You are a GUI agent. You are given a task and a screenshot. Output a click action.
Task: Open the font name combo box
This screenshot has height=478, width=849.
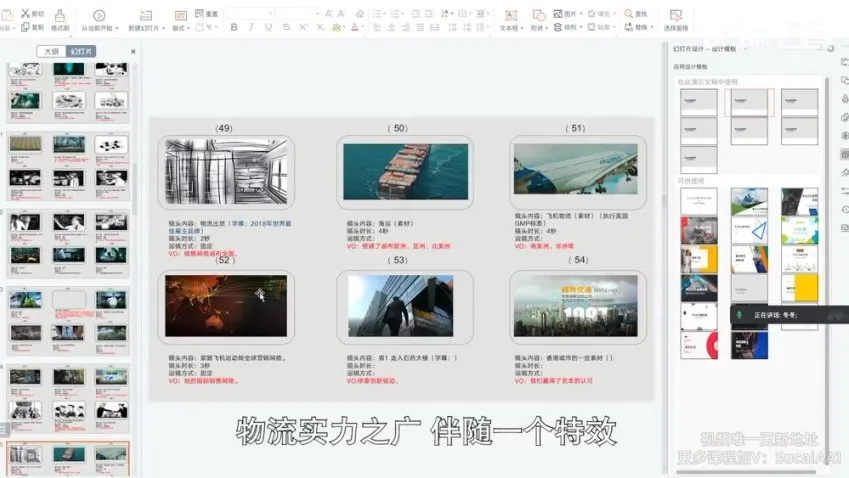pos(248,14)
